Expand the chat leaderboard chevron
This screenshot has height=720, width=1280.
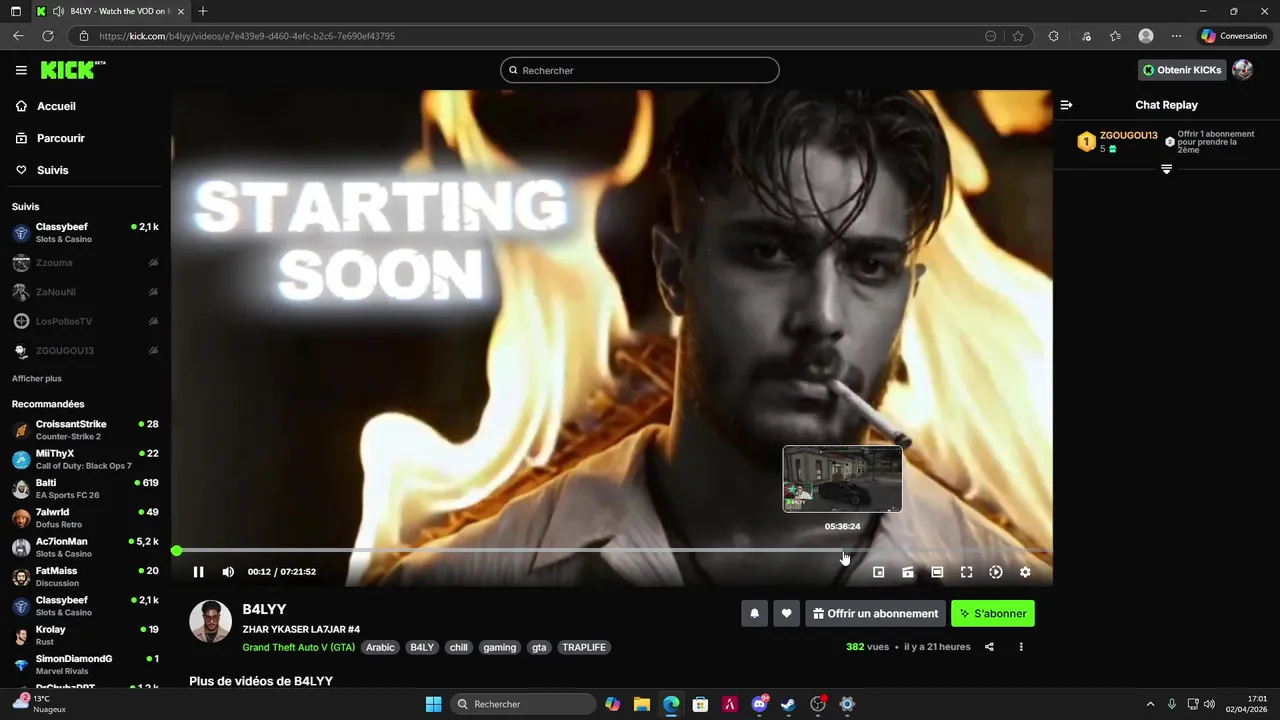[x=1166, y=169]
